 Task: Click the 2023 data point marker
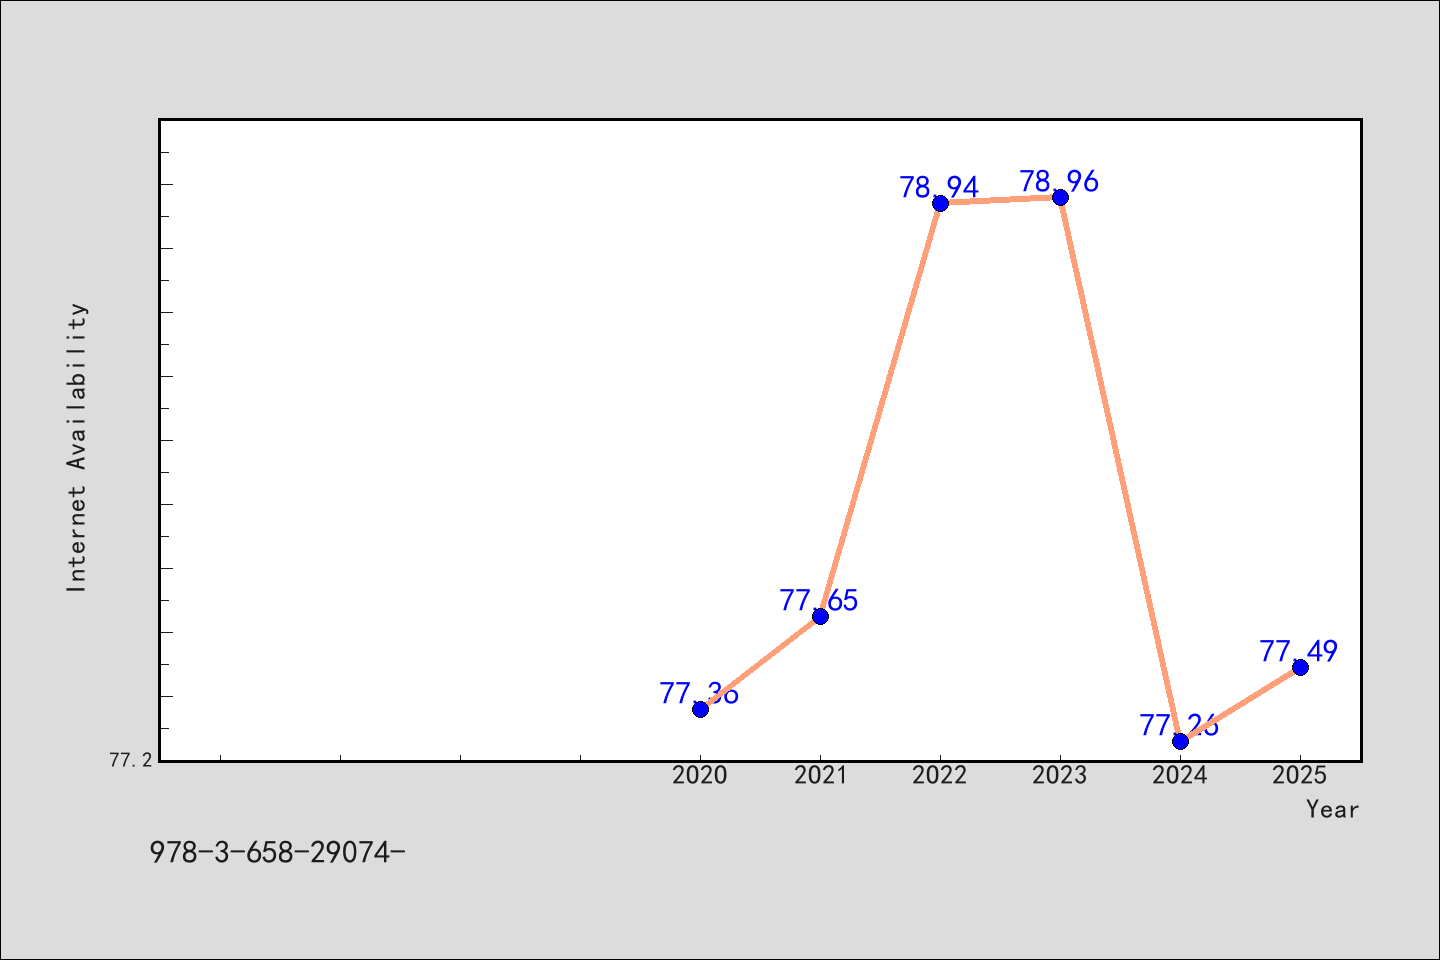(x=1060, y=197)
